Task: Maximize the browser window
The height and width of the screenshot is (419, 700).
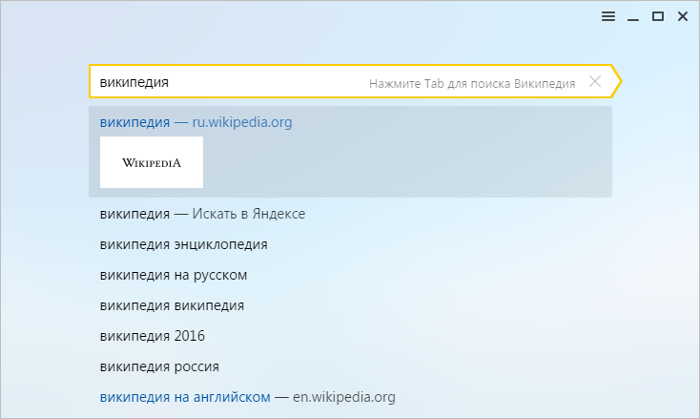Action: tap(658, 17)
